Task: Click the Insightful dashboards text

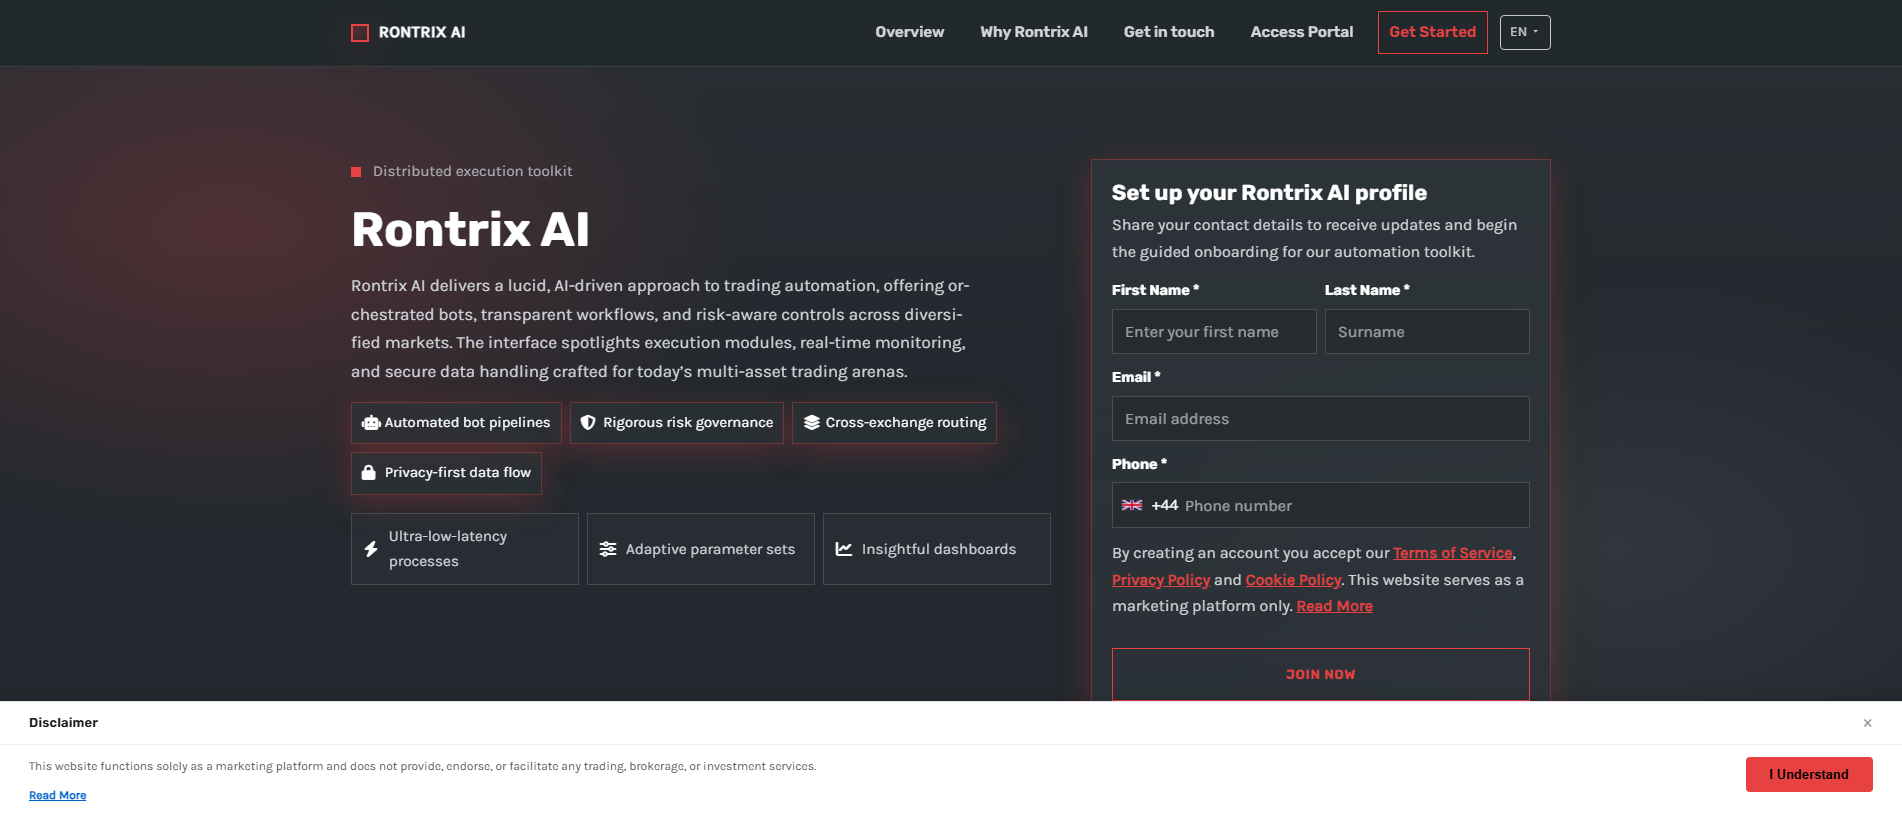Action: [939, 549]
